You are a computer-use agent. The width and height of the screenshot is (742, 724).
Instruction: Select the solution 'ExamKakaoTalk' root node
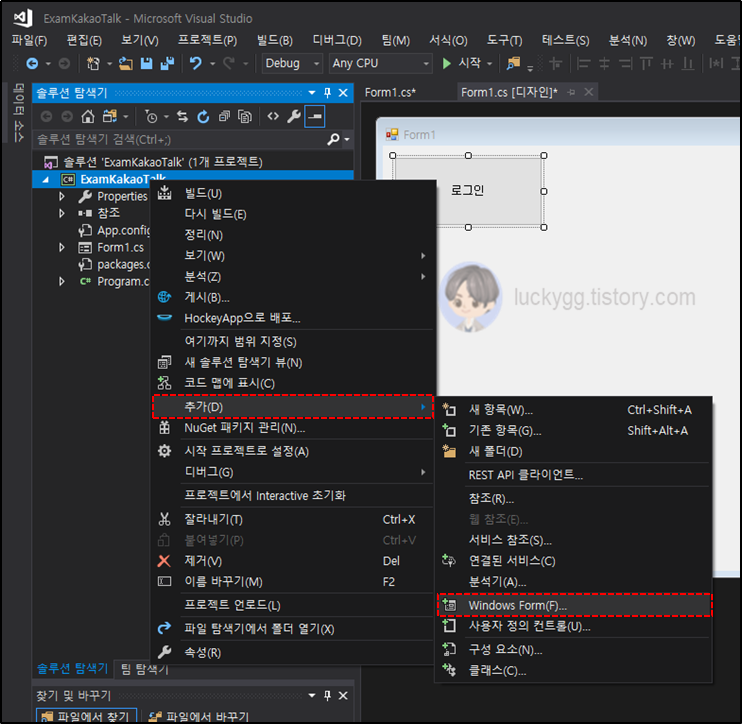pyautogui.click(x=153, y=162)
